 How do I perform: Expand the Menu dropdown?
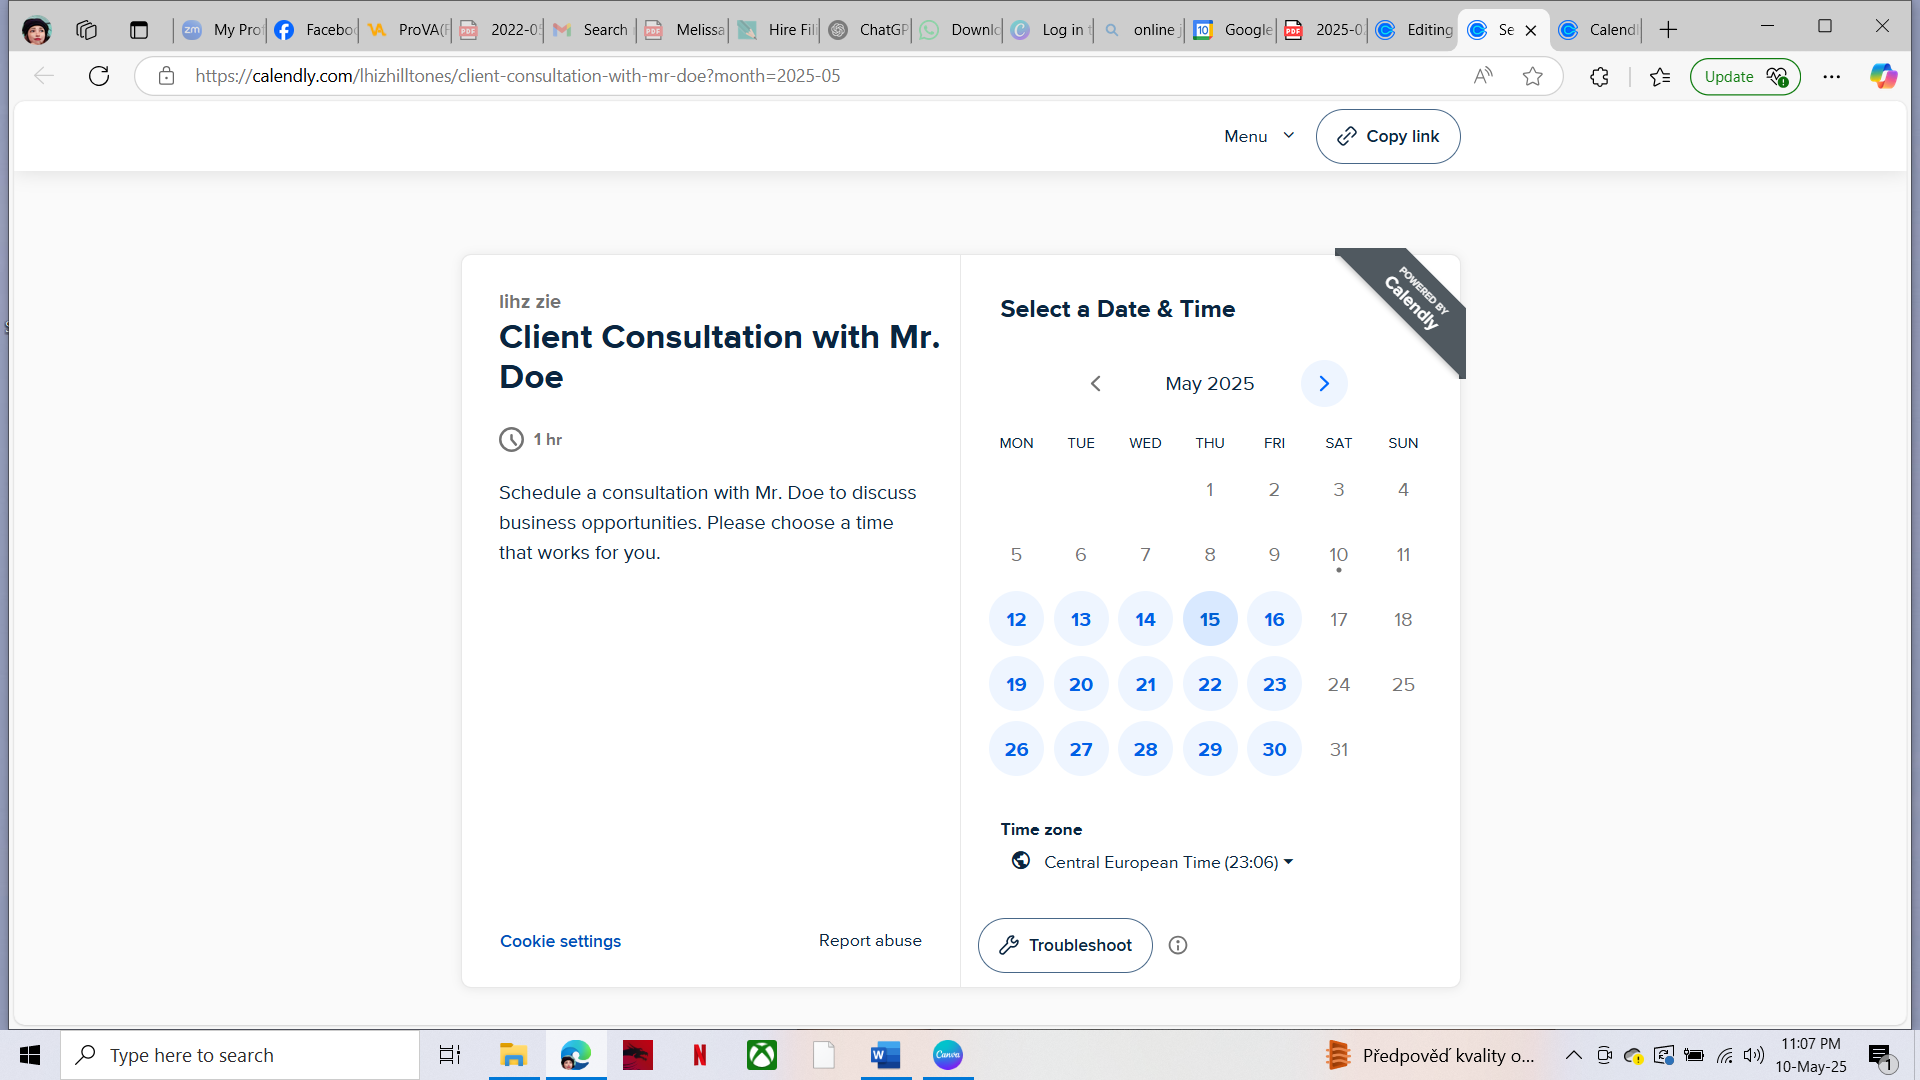point(1258,136)
